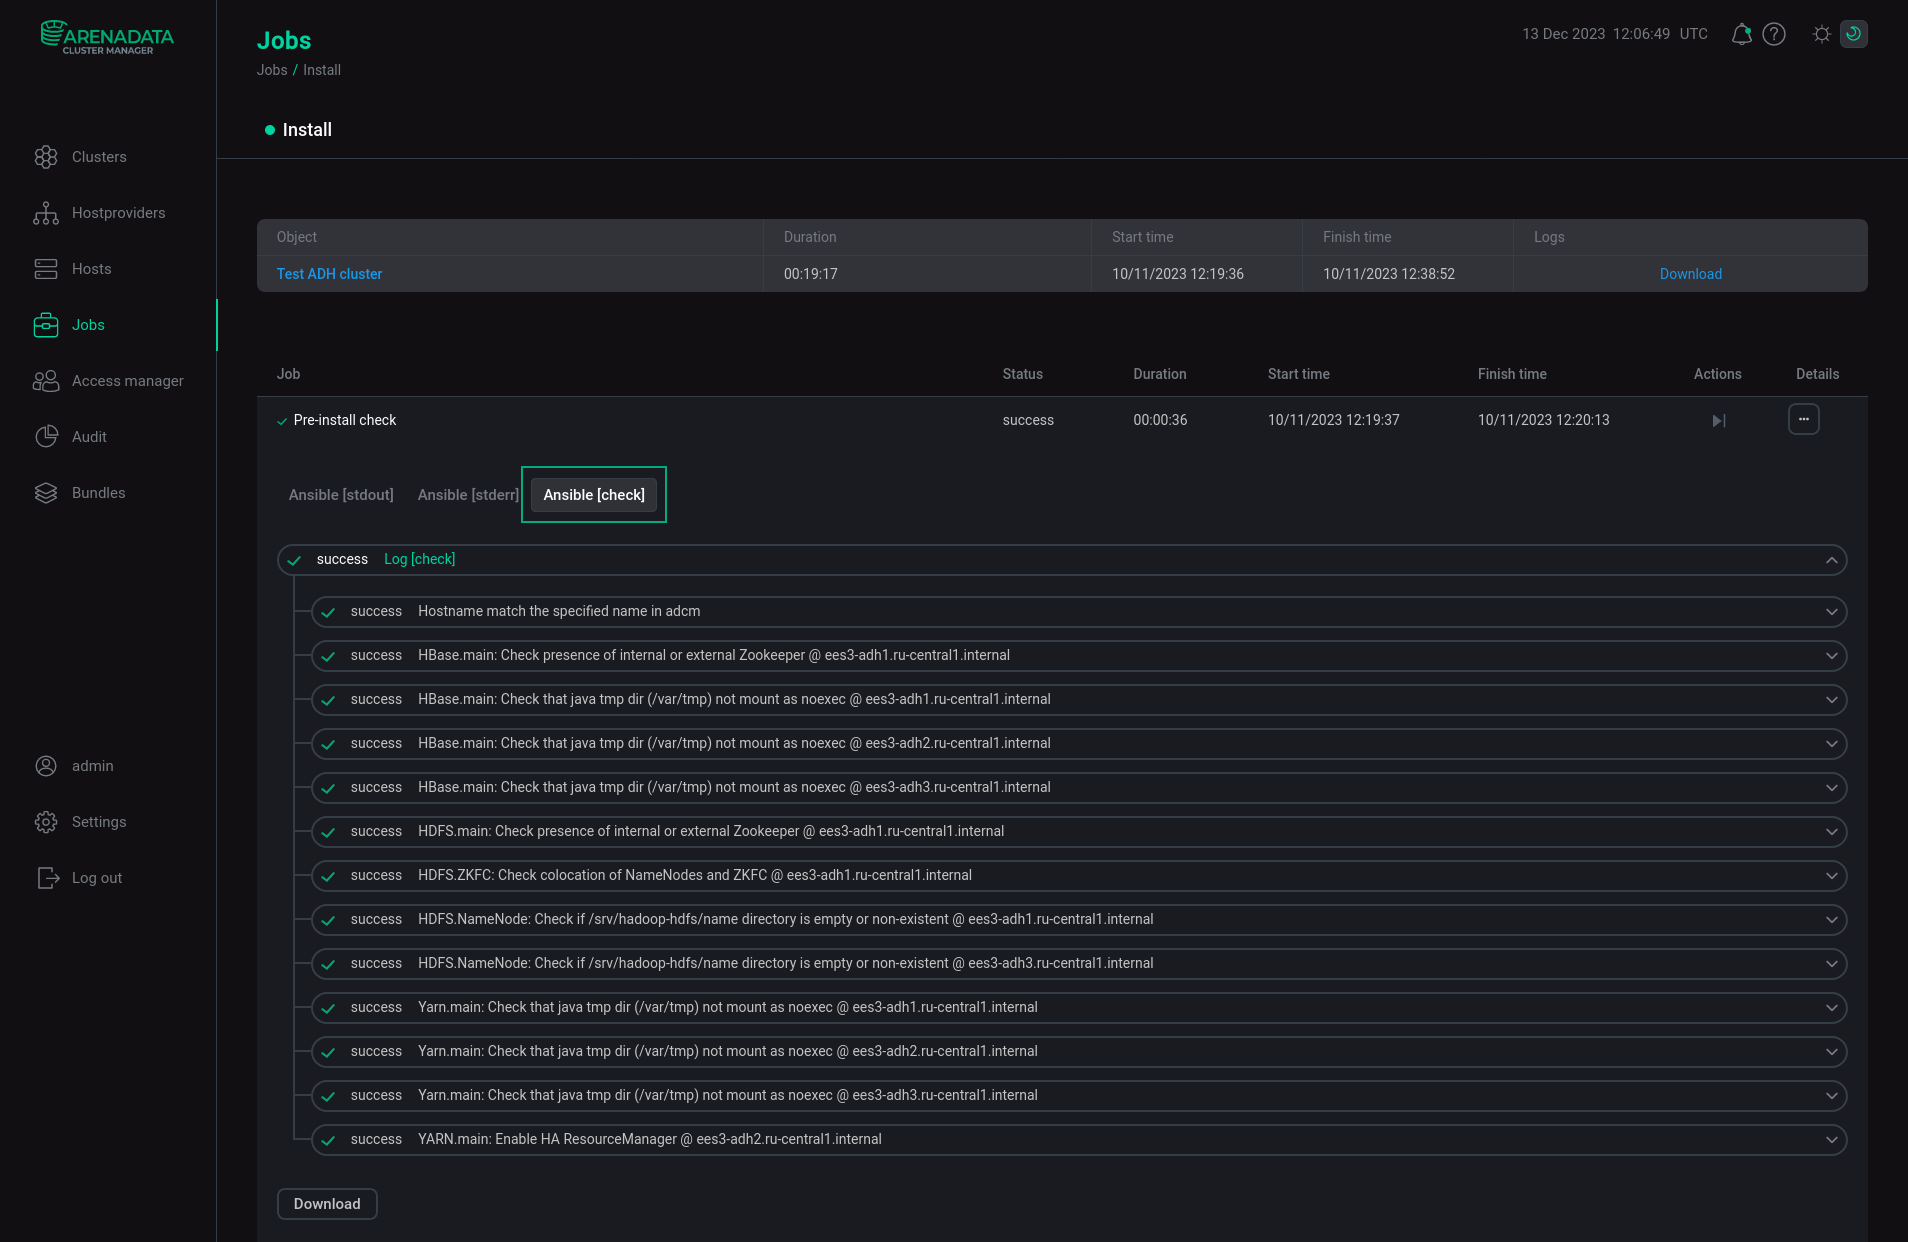
Task: Toggle the Pre-install check row expansion checkmark
Action: (x=281, y=420)
